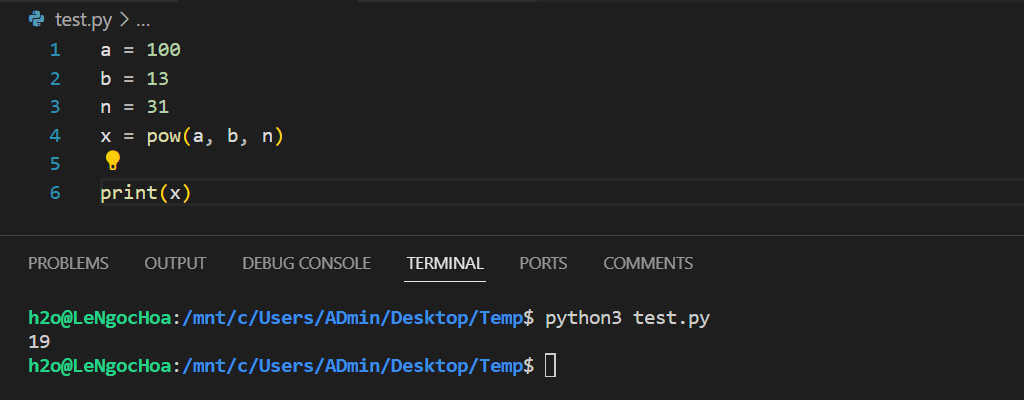Click line number 1 in the gutter

(55, 50)
